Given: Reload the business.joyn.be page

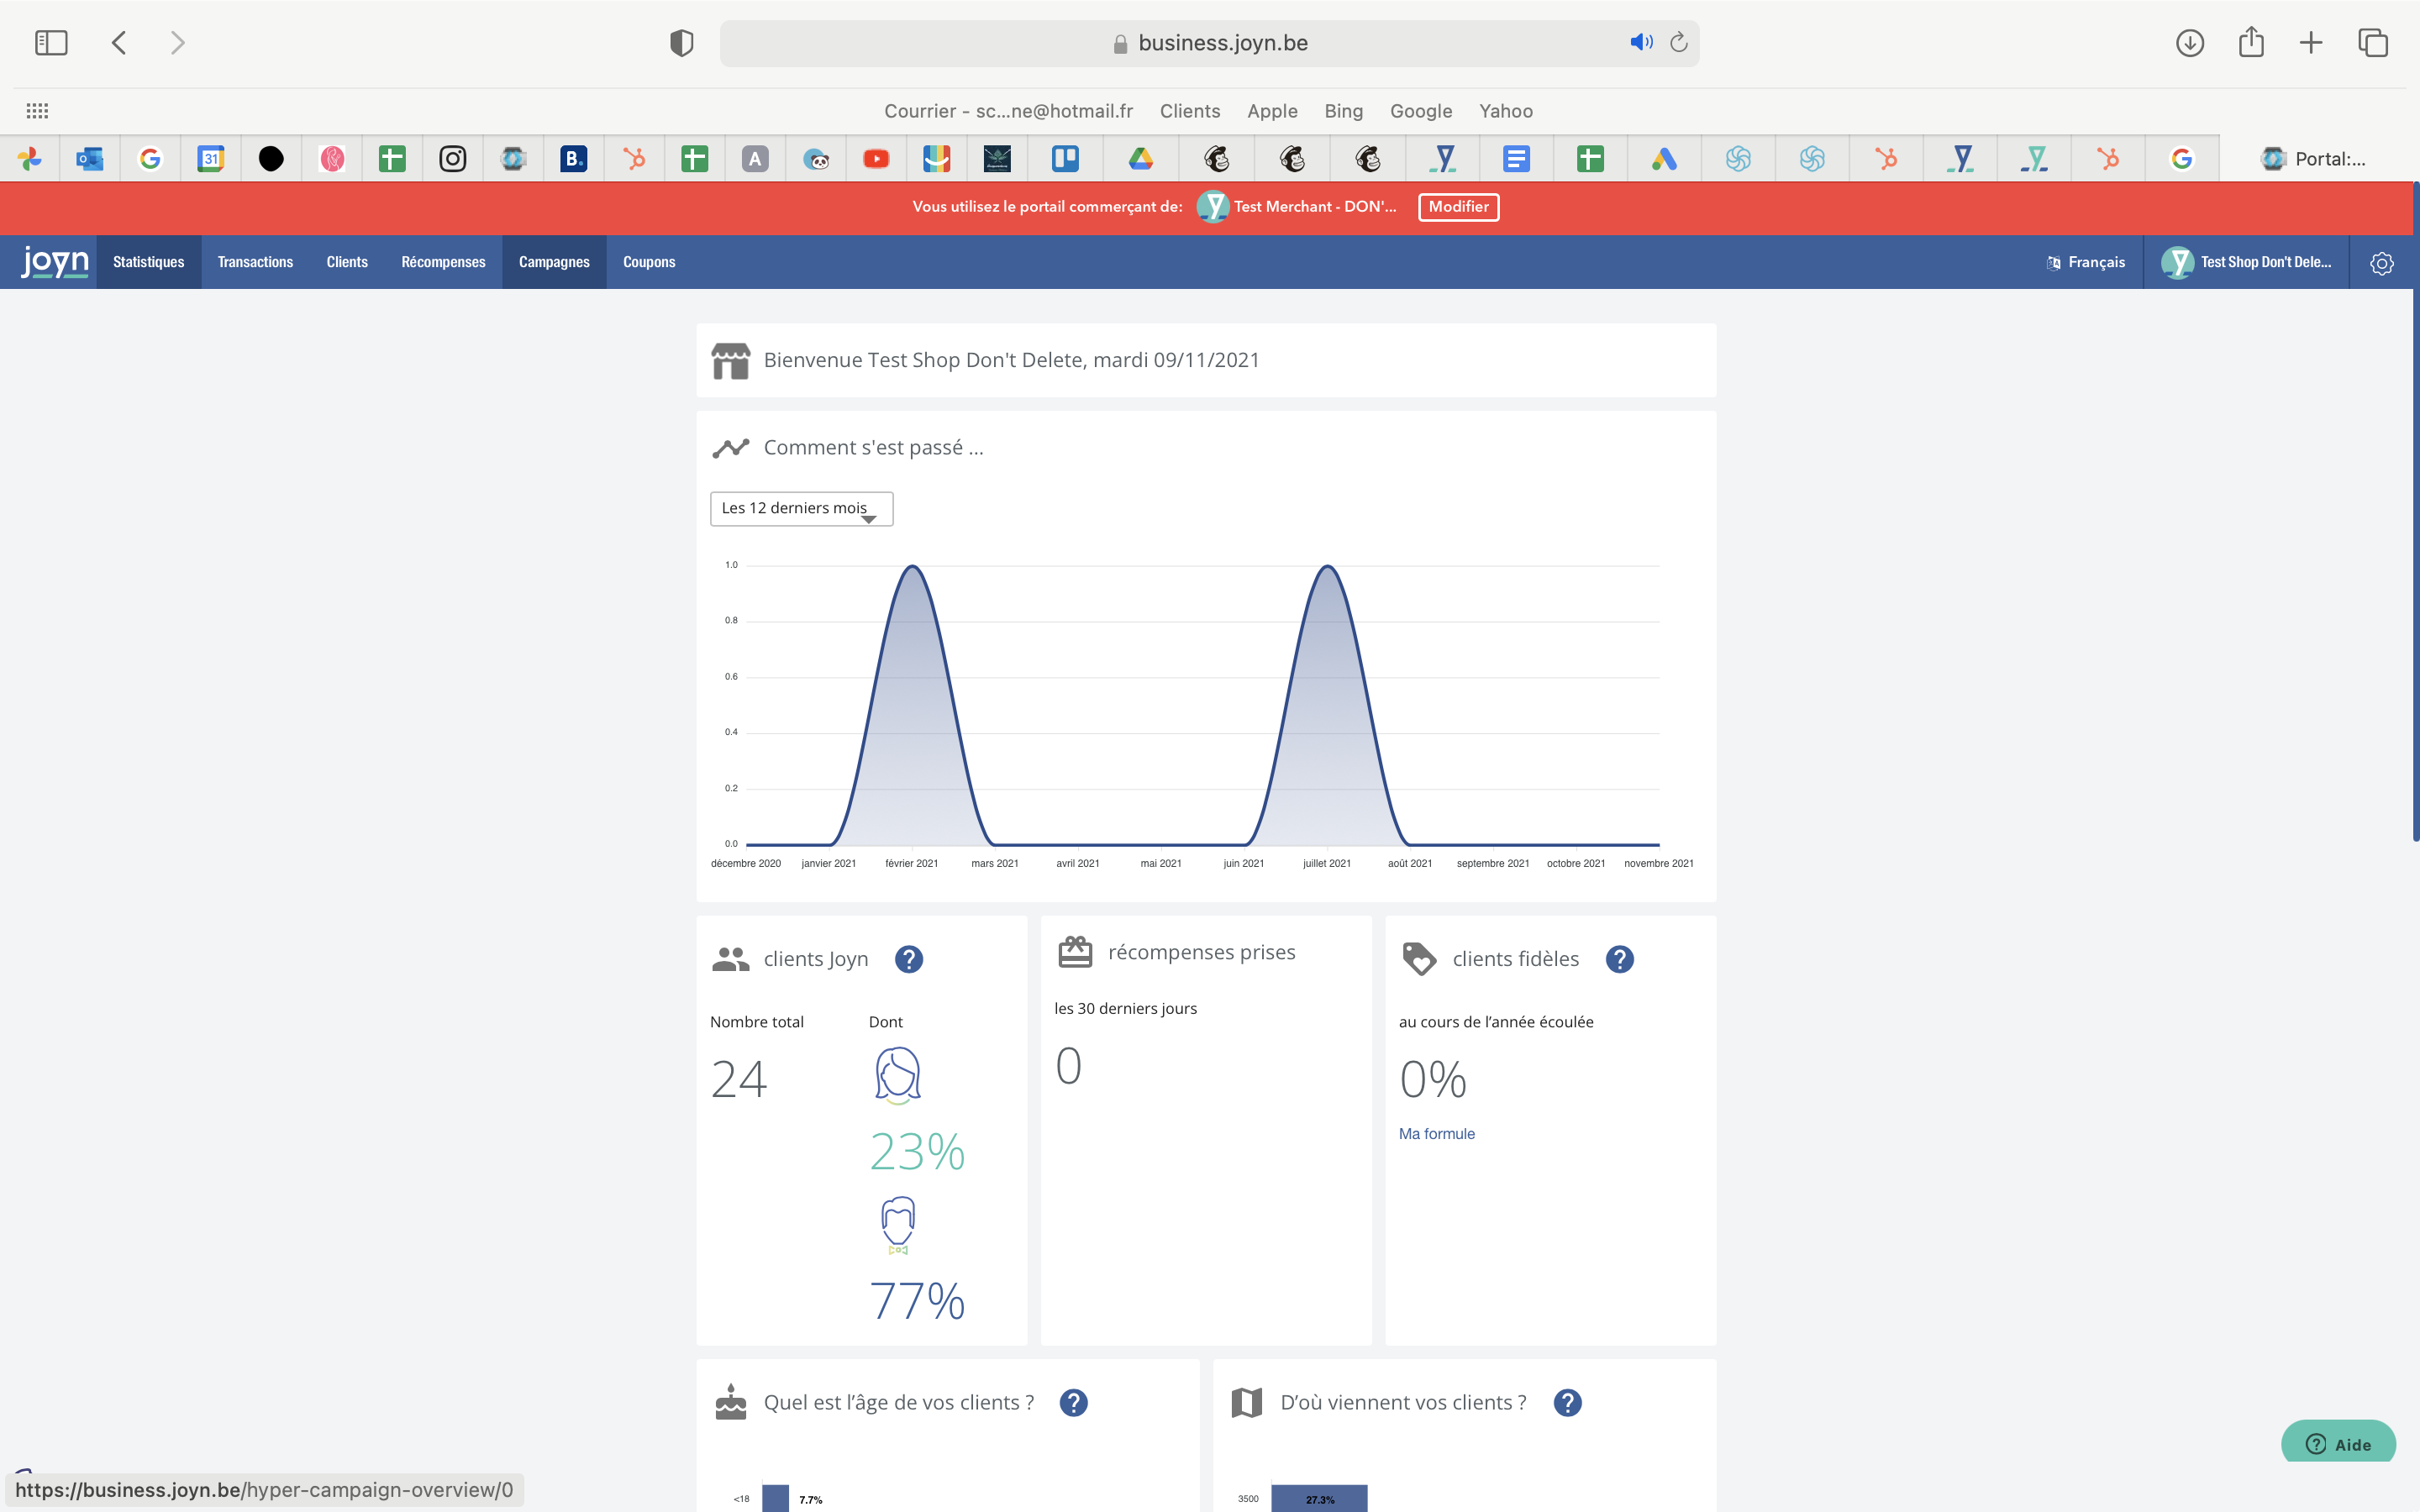Looking at the screenshot, I should pos(1679,42).
